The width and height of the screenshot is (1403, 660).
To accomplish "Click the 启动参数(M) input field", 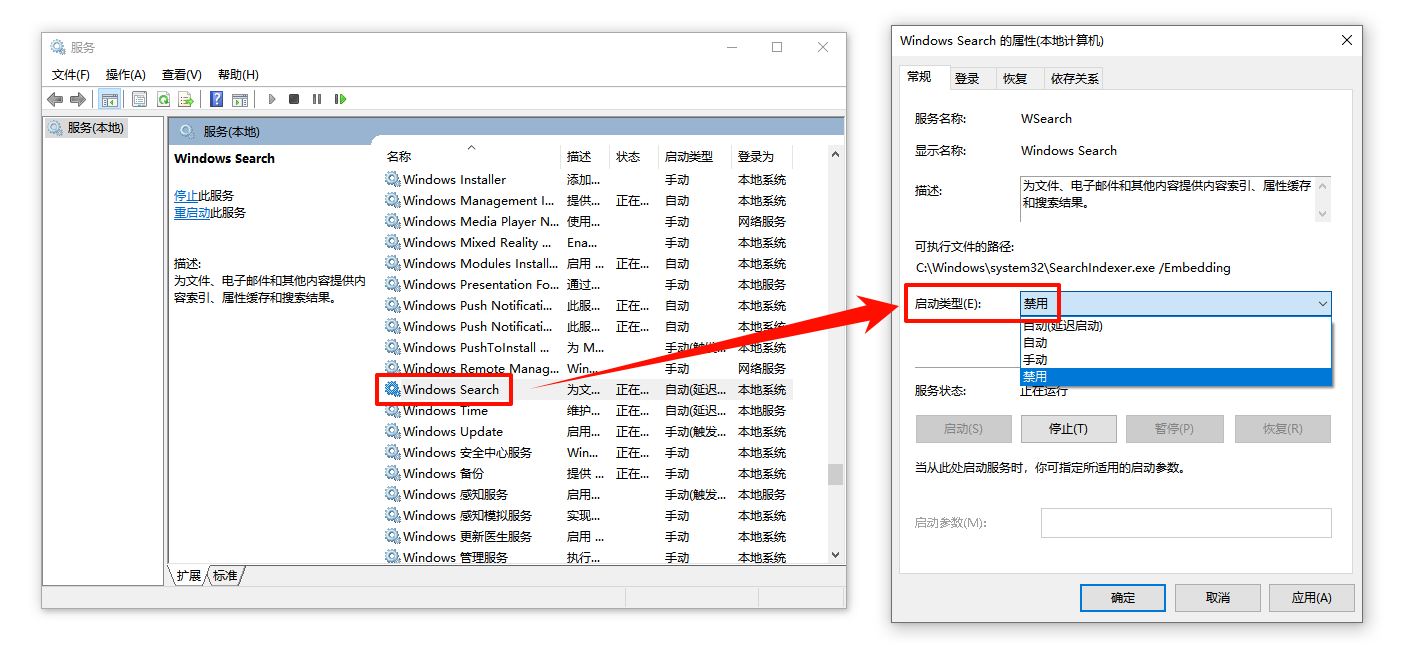I will click(1186, 523).
